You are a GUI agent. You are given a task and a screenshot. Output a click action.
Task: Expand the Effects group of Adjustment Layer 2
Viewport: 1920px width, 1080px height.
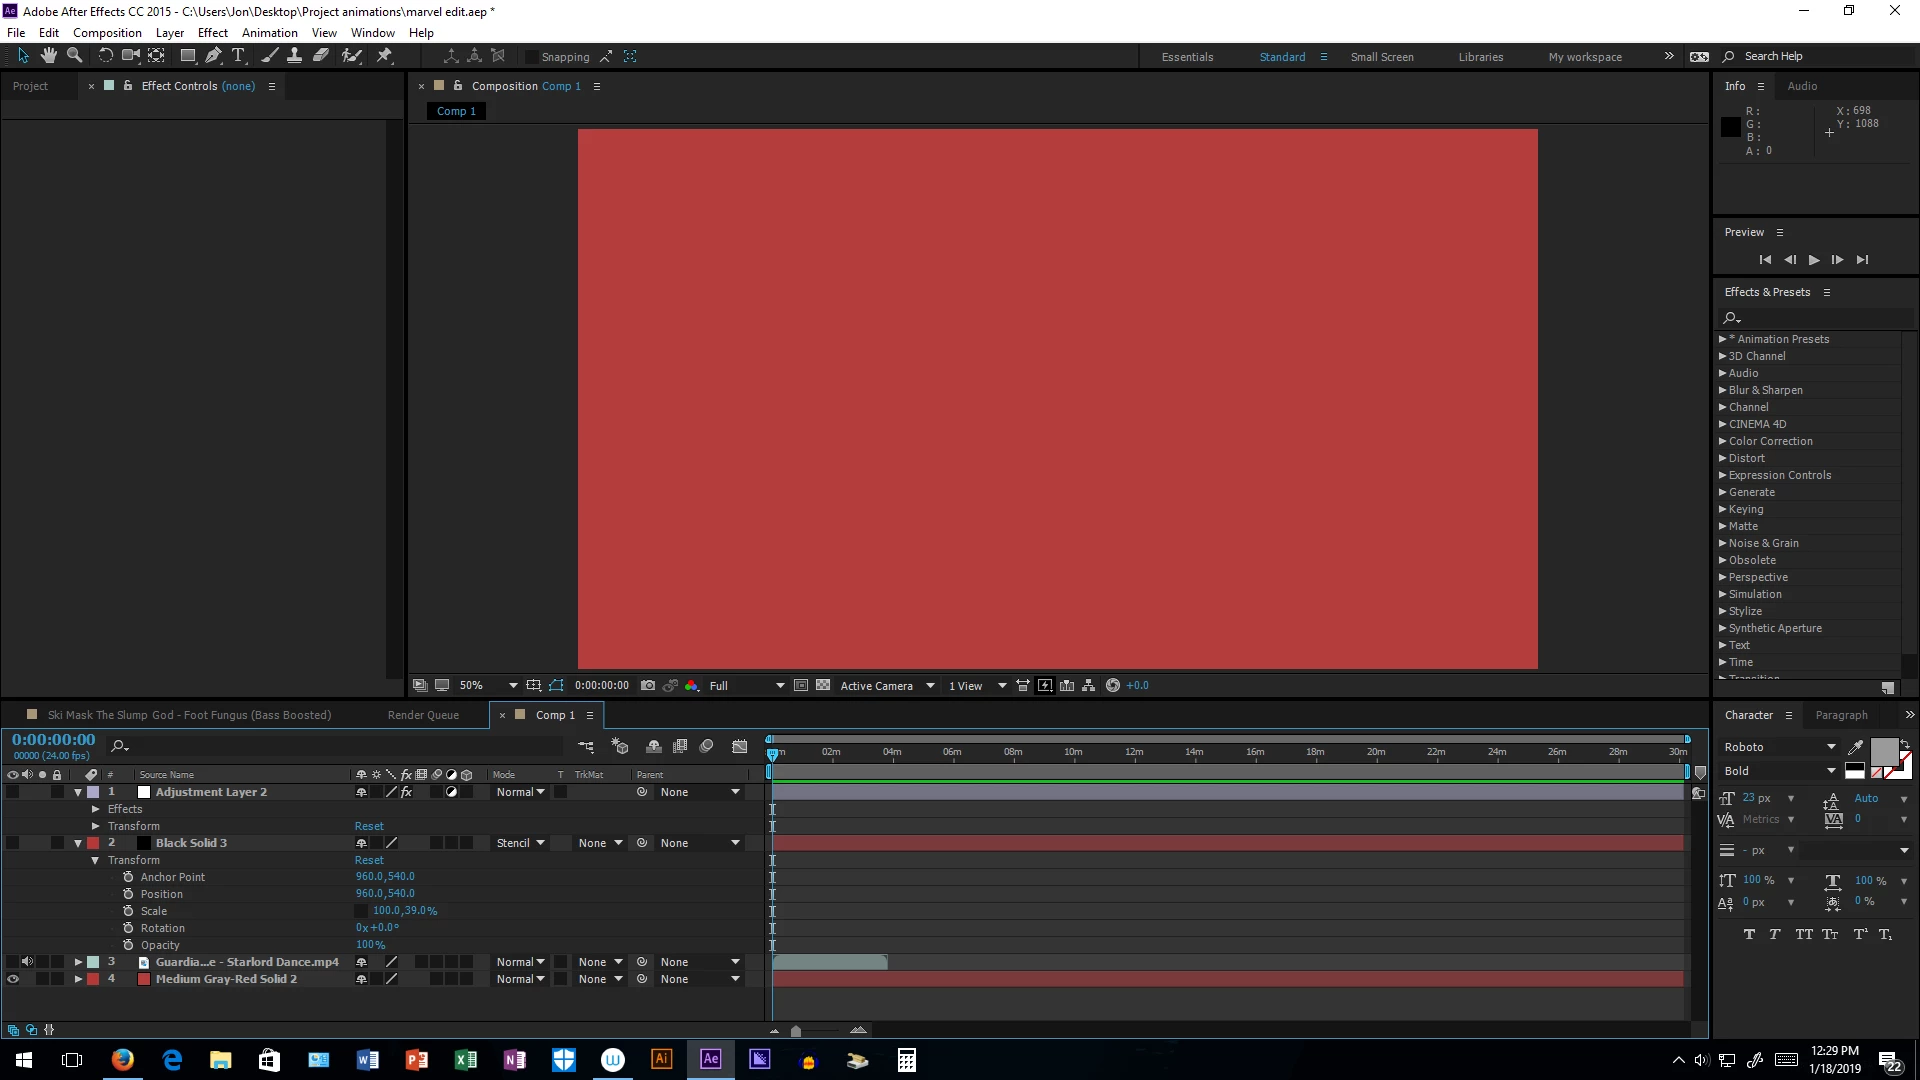tap(95, 810)
